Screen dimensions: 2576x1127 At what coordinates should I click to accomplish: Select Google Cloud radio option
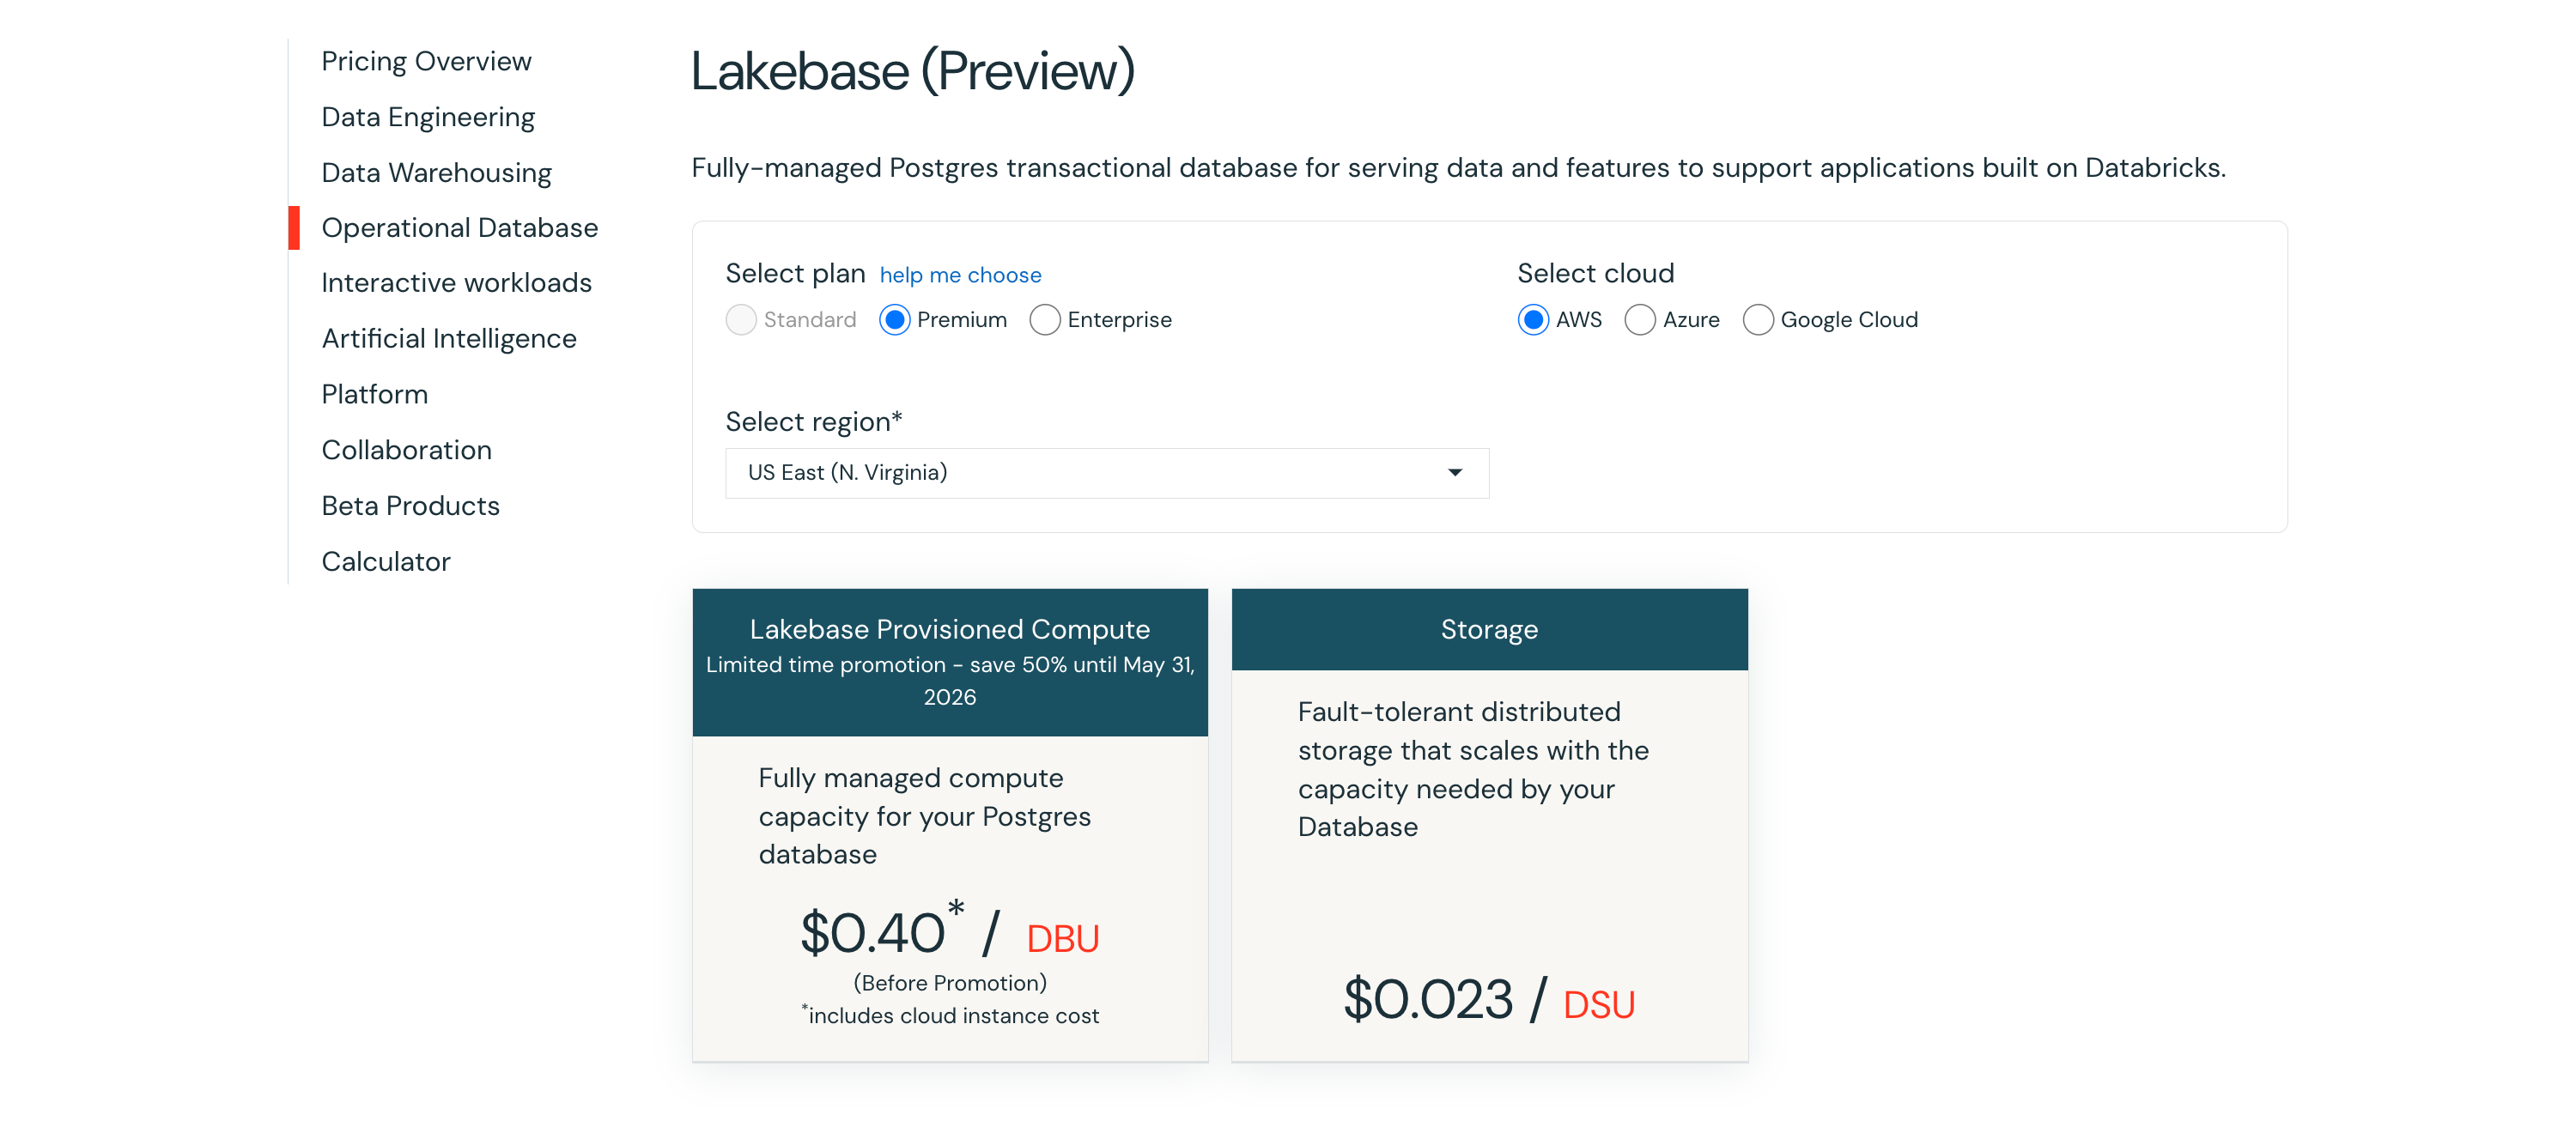[1758, 320]
